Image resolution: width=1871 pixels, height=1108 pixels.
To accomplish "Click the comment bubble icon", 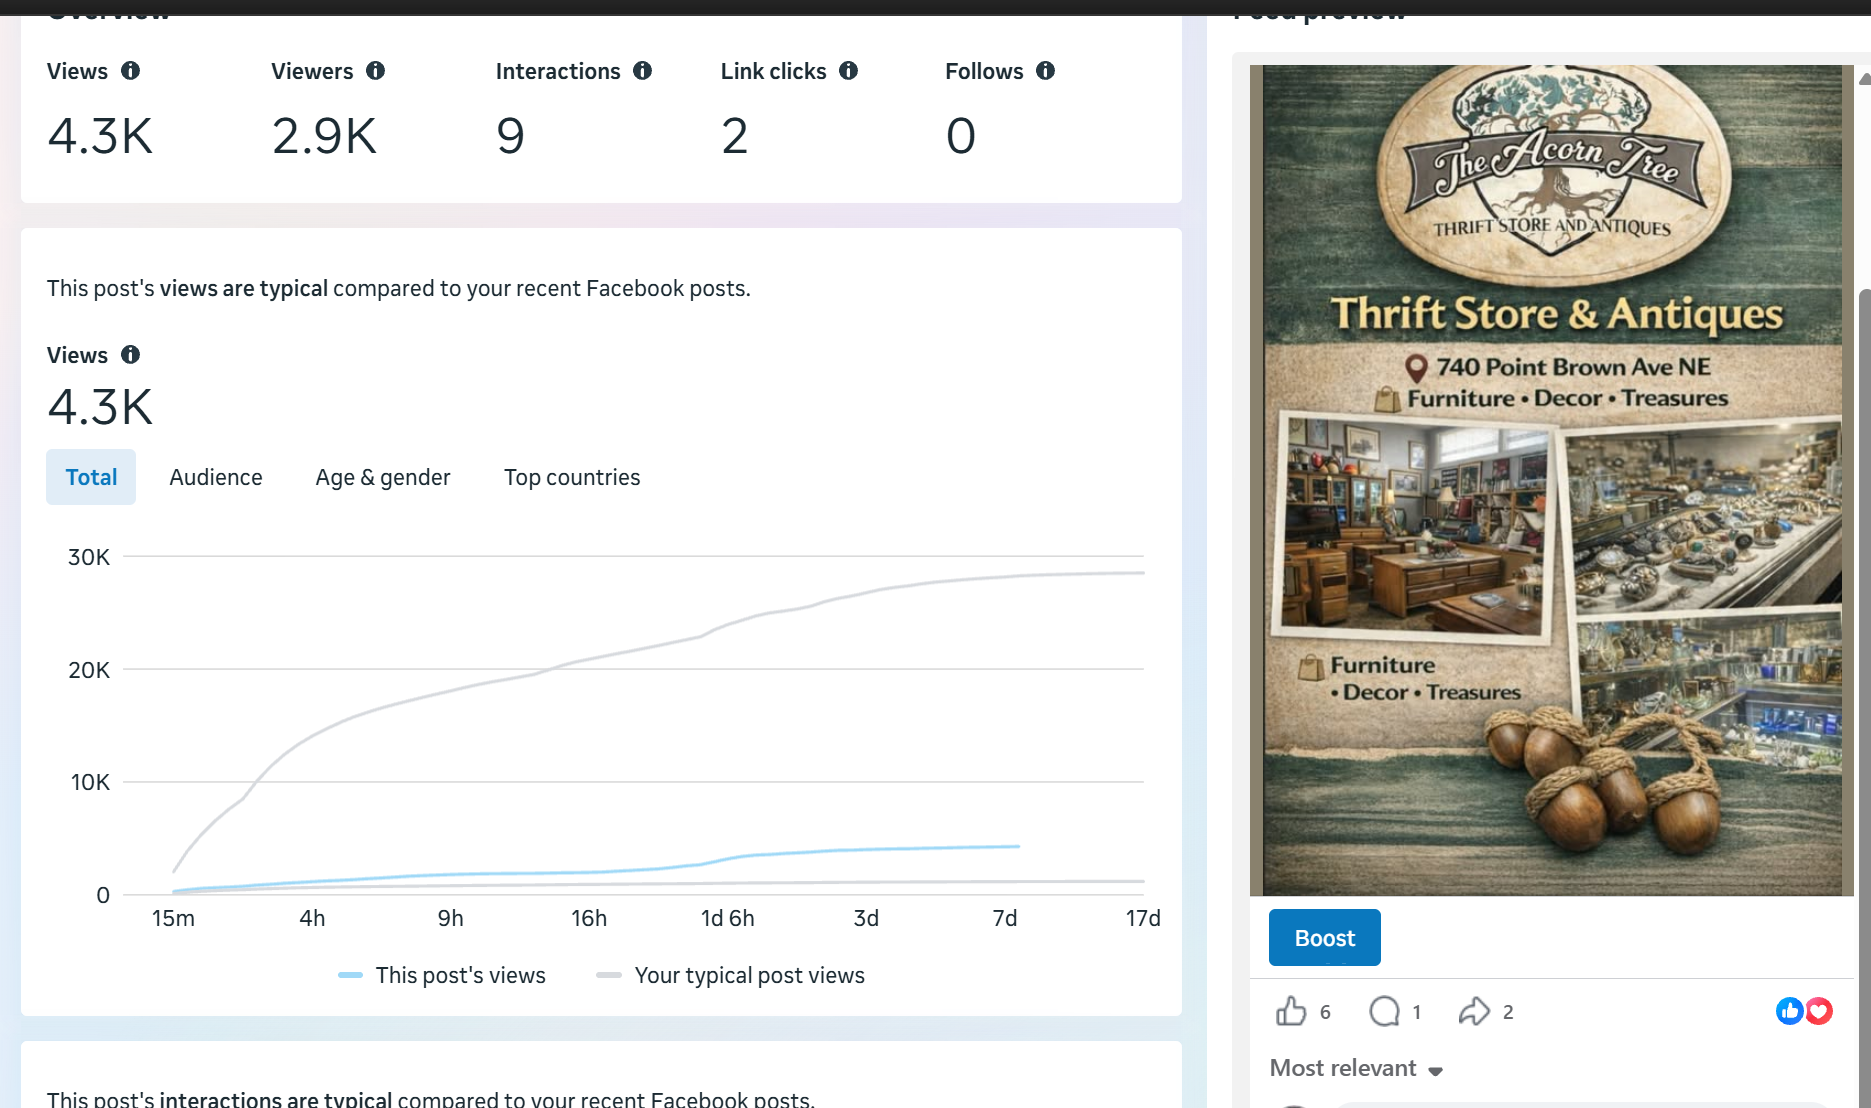I will coord(1384,1012).
